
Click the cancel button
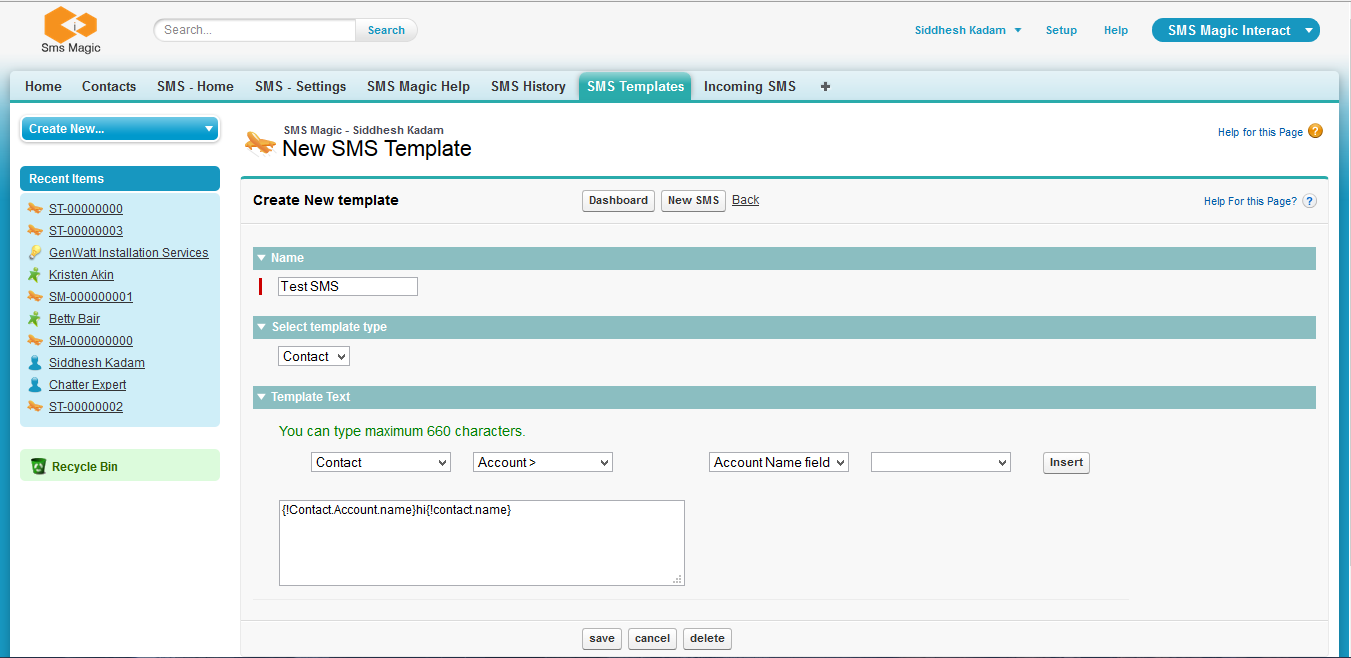coord(652,639)
